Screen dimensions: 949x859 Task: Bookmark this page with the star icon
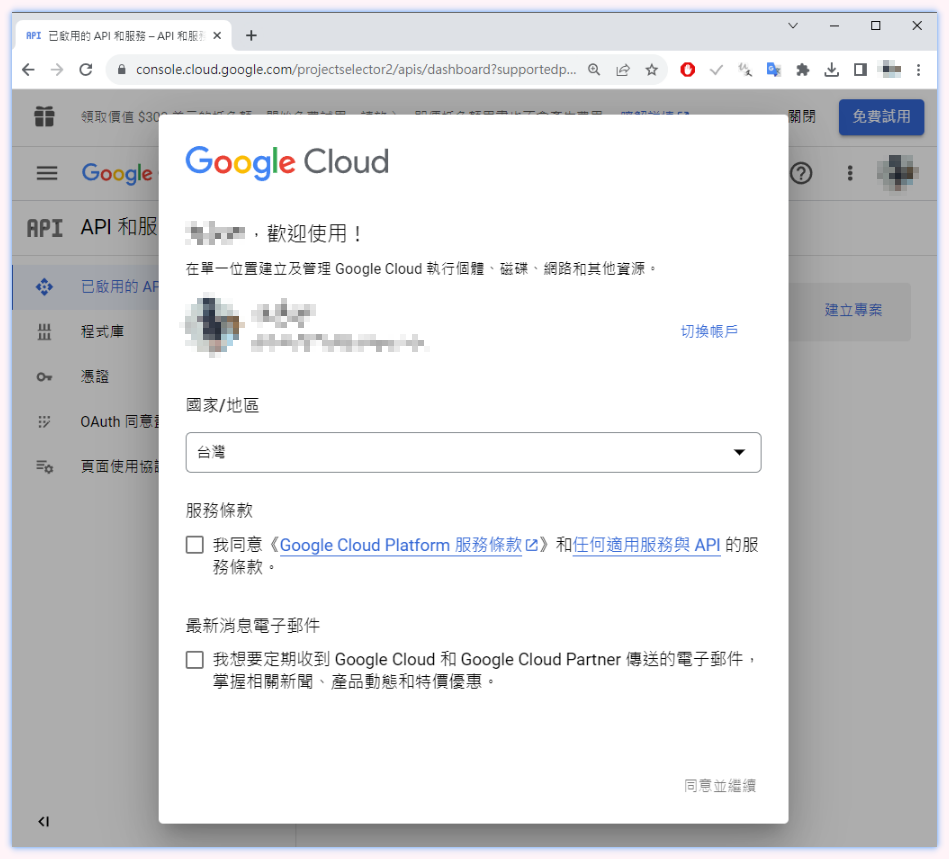pos(651,70)
